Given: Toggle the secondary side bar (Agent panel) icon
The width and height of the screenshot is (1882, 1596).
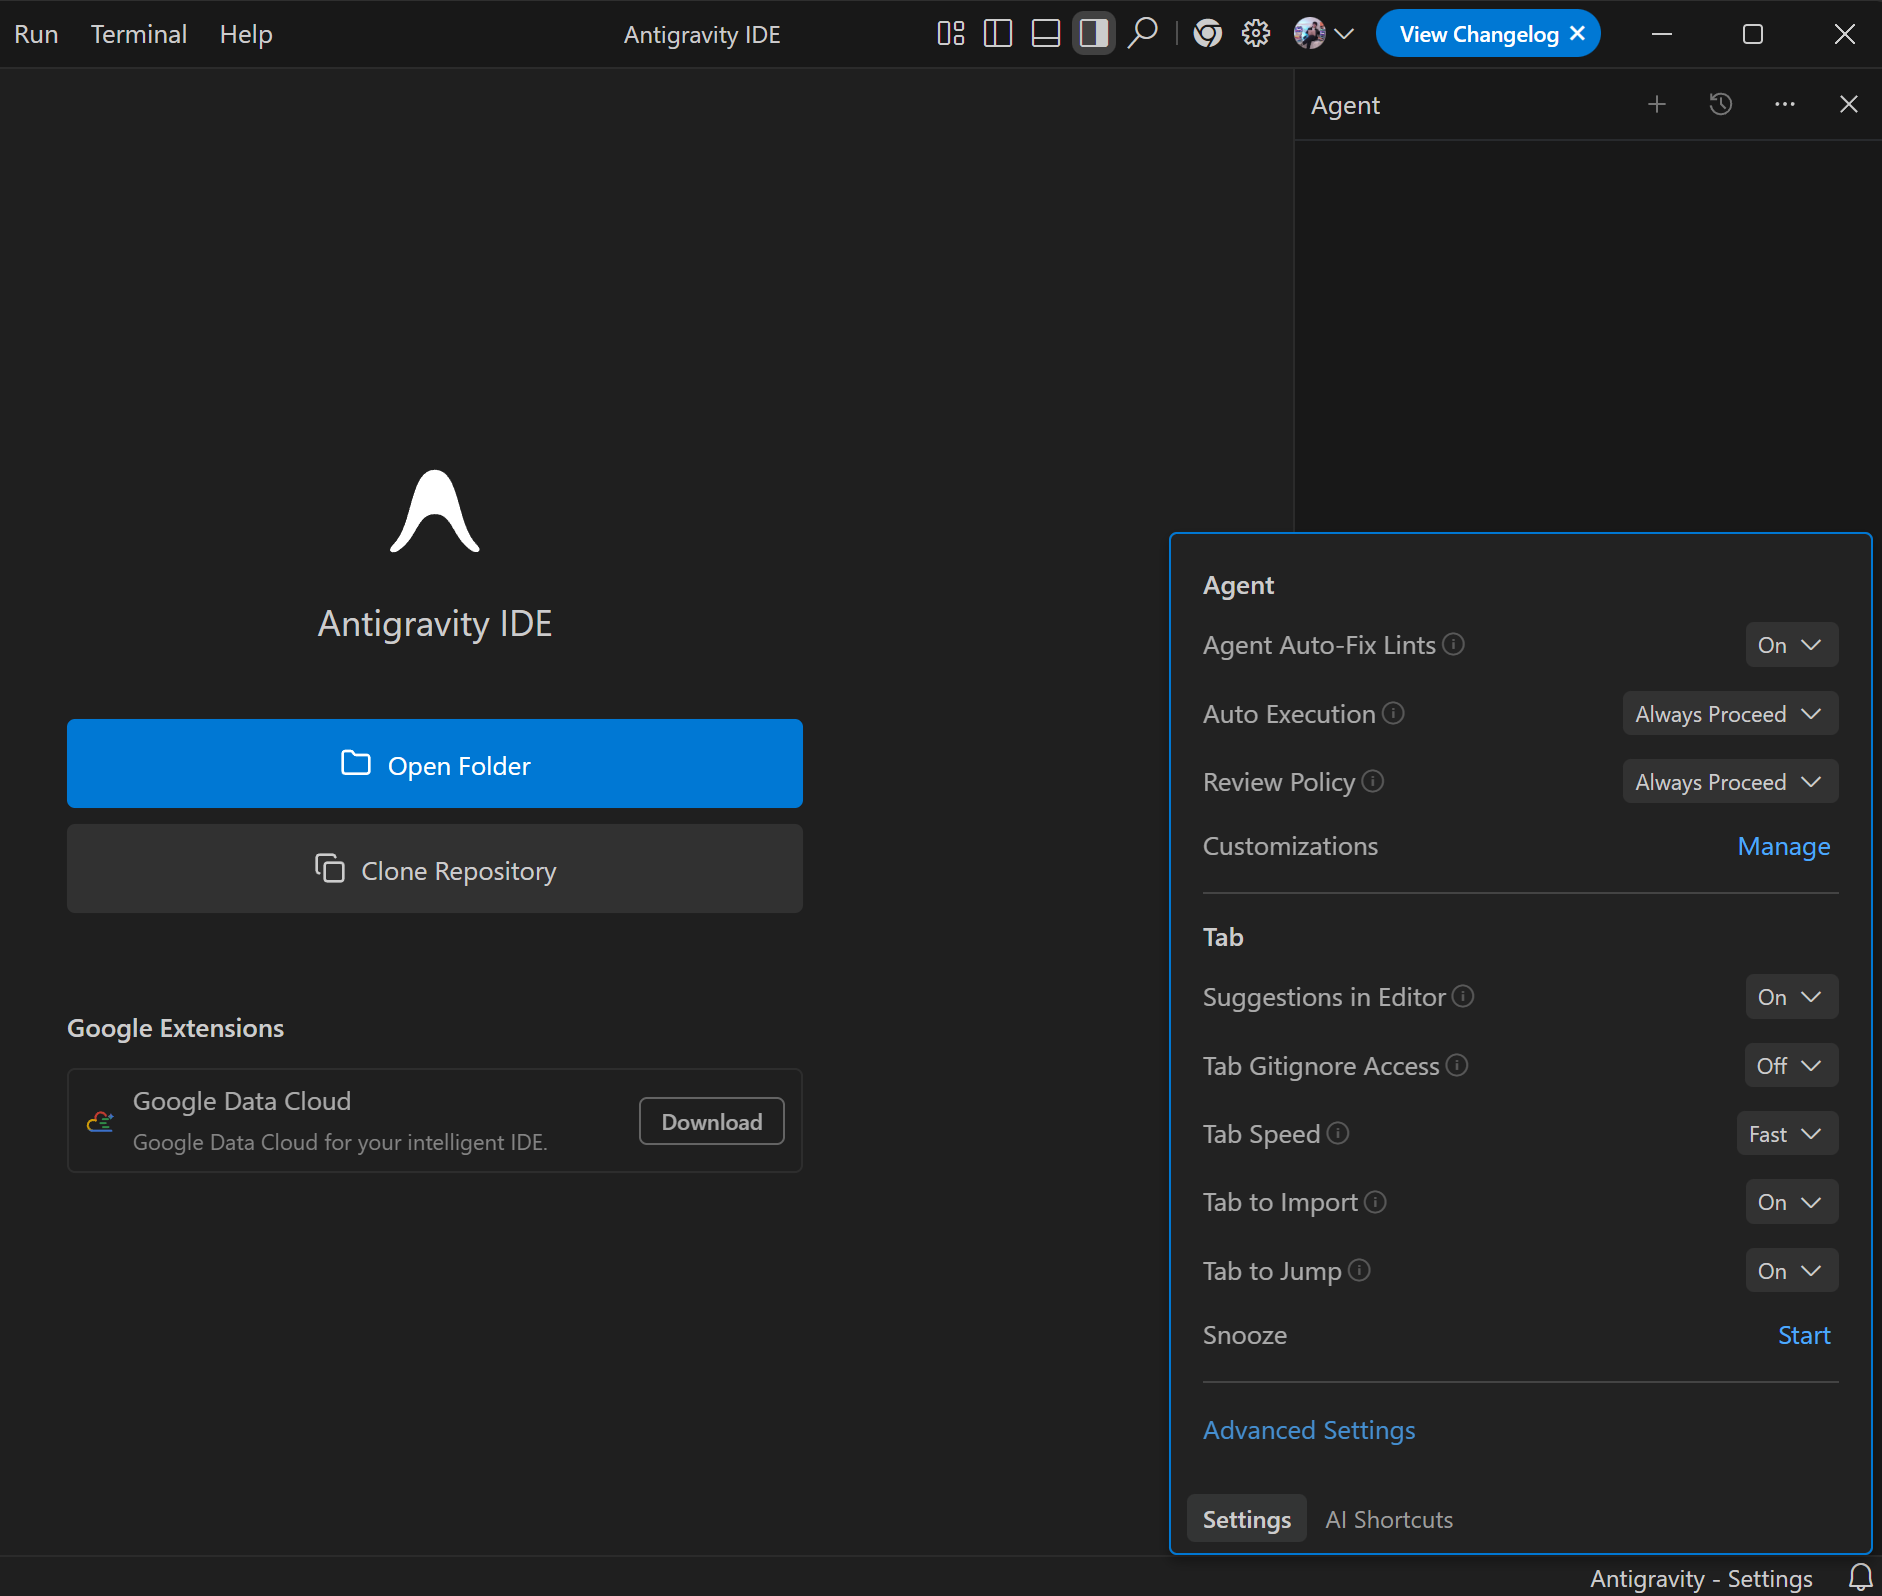Looking at the screenshot, I should 1094,34.
